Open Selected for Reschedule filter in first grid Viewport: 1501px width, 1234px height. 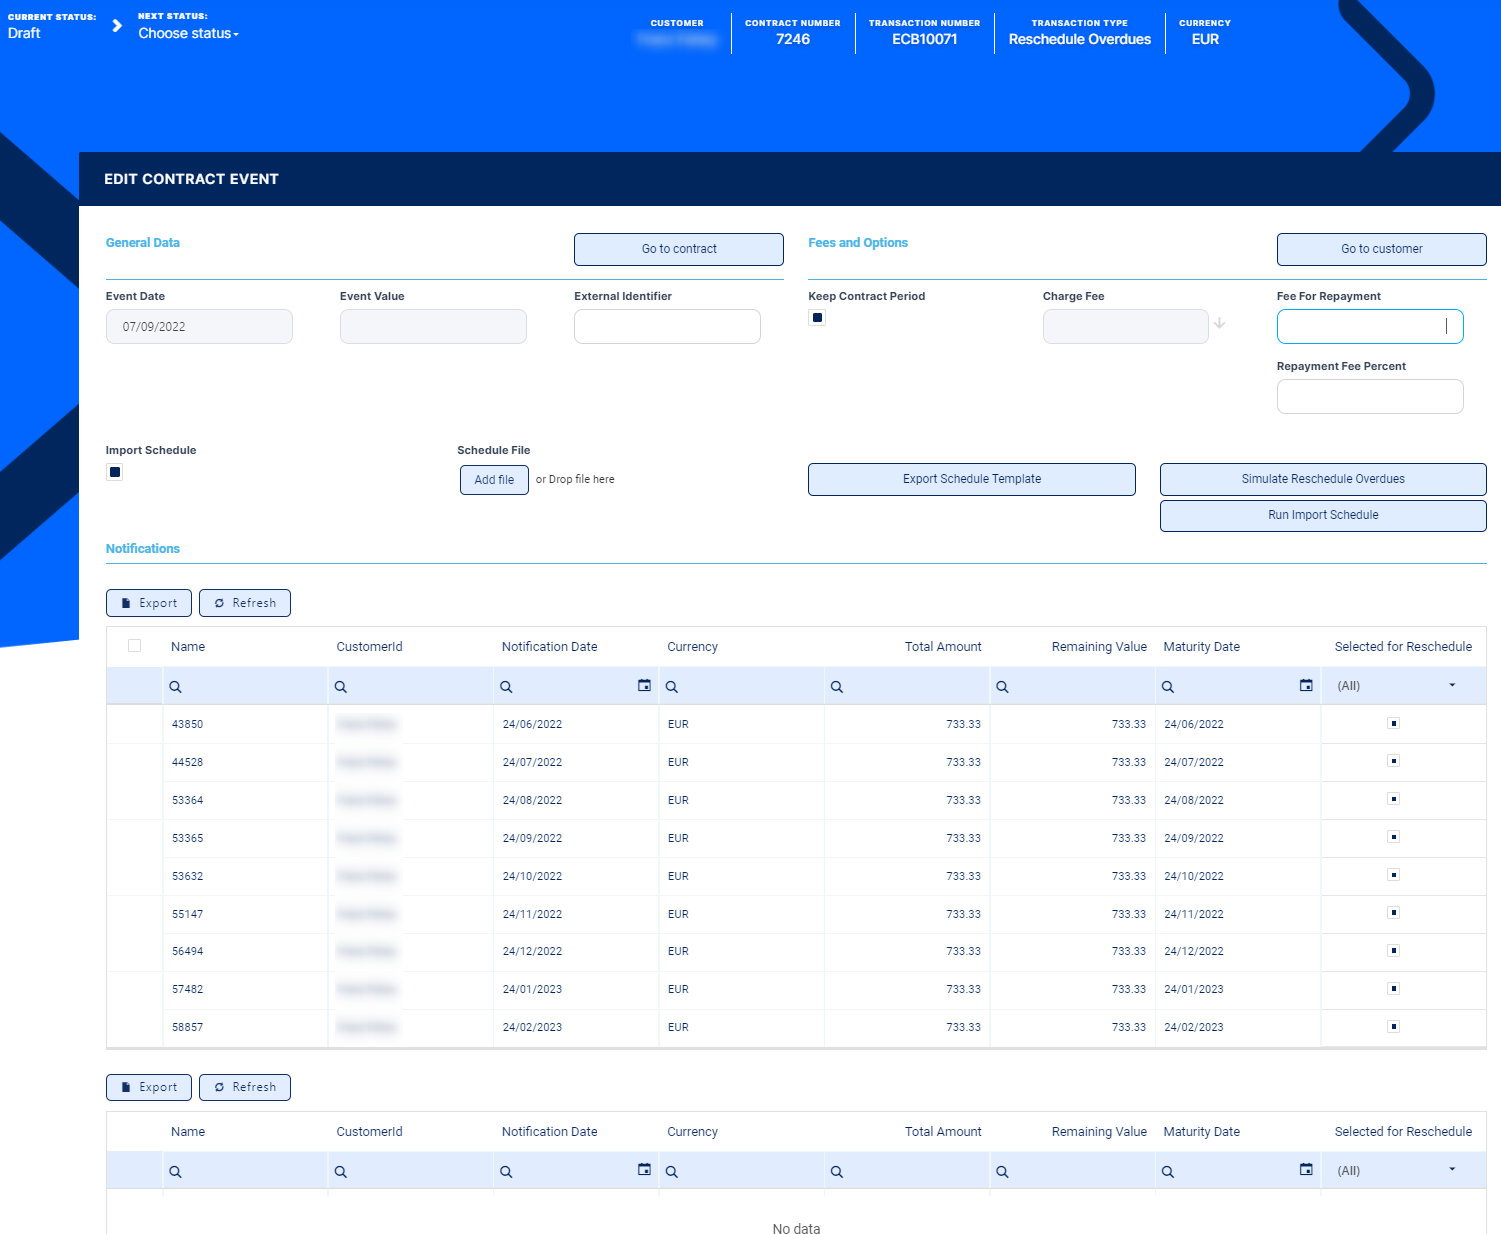[1452, 686]
